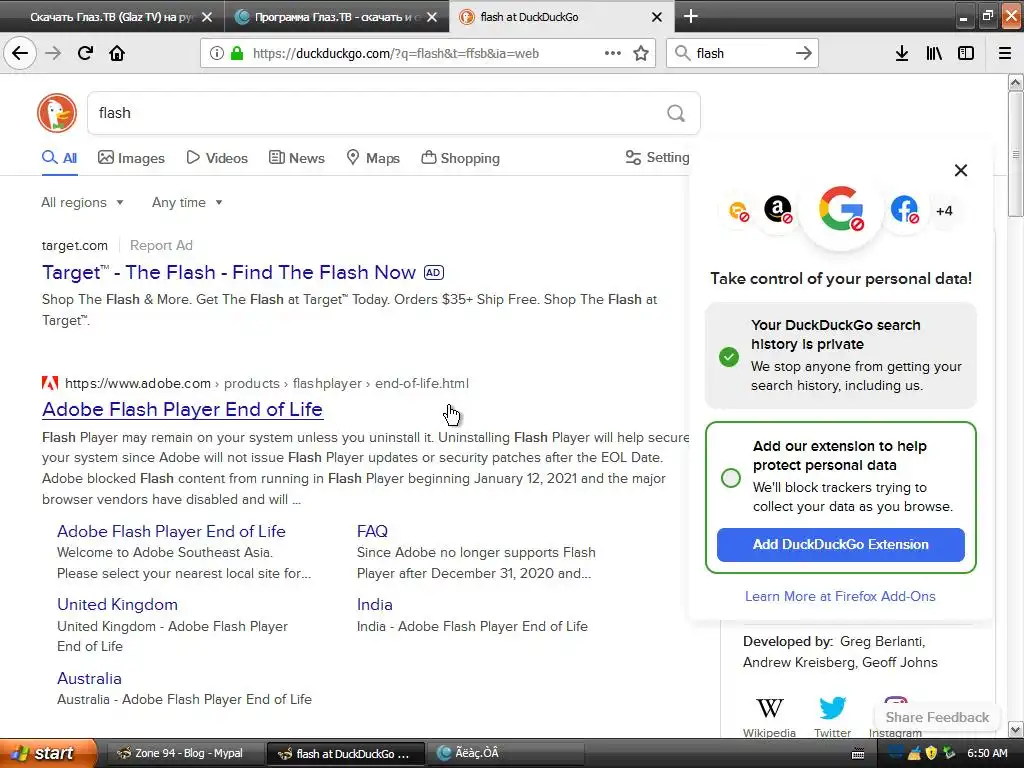This screenshot has height=768, width=1024.
Task: Click the 6:50 AM system clock
Action: (x=987, y=753)
